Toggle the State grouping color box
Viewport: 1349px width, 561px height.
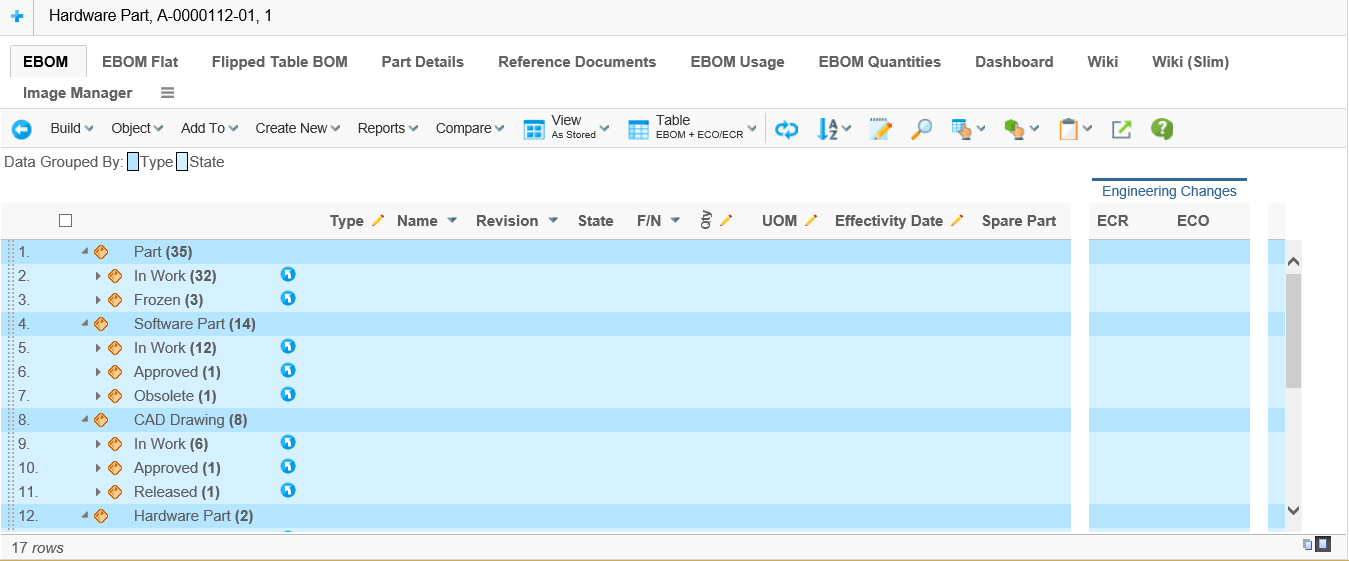click(x=182, y=162)
